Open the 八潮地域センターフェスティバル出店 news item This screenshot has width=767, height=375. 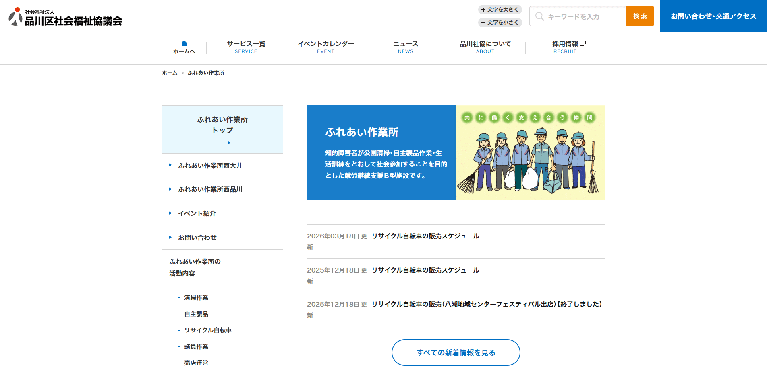[x=487, y=304]
